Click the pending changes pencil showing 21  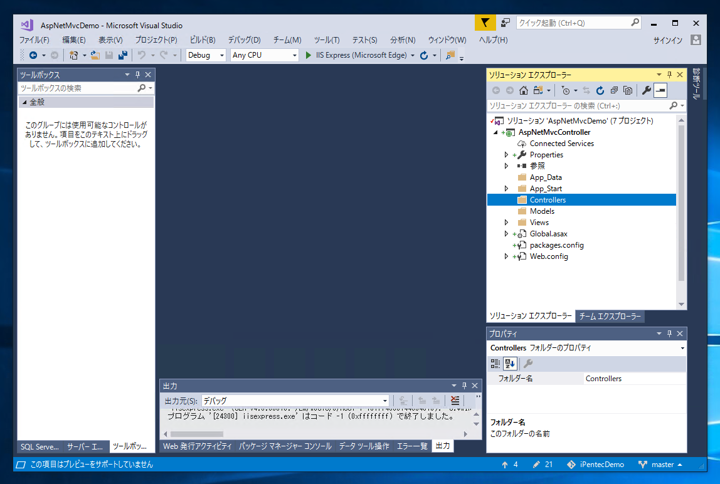pyautogui.click(x=543, y=464)
